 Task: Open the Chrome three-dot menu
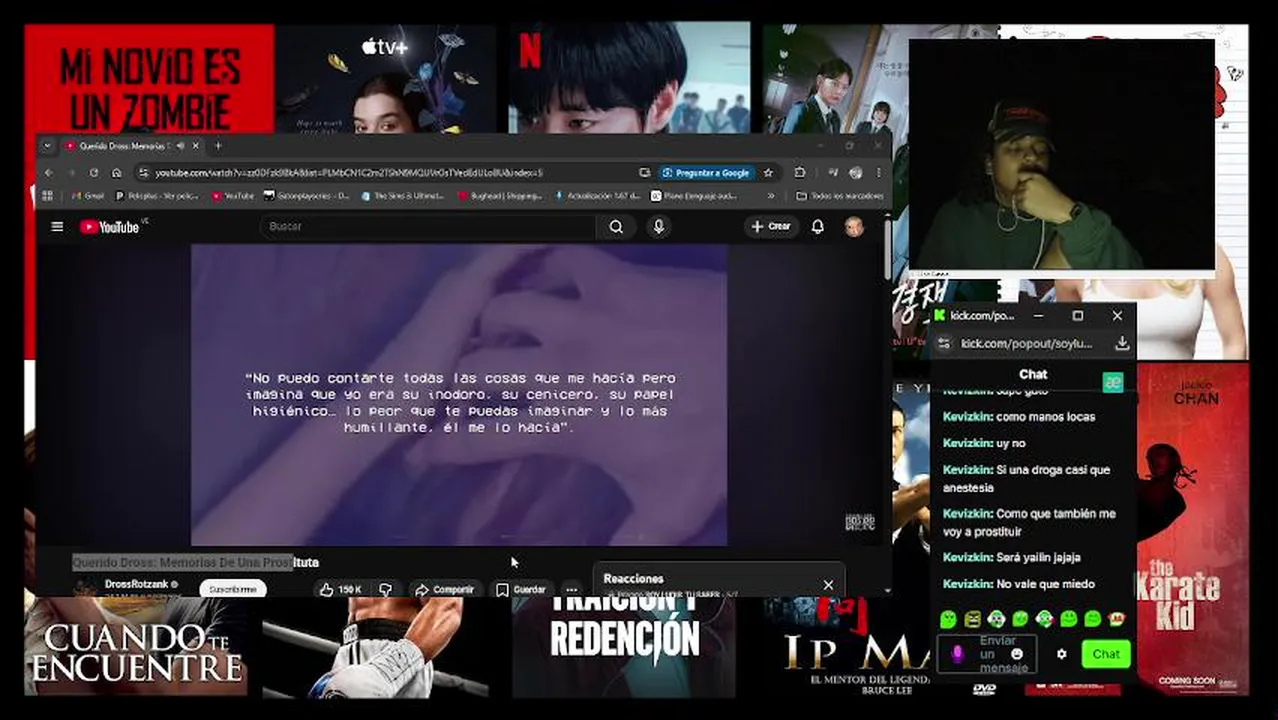[877, 173]
